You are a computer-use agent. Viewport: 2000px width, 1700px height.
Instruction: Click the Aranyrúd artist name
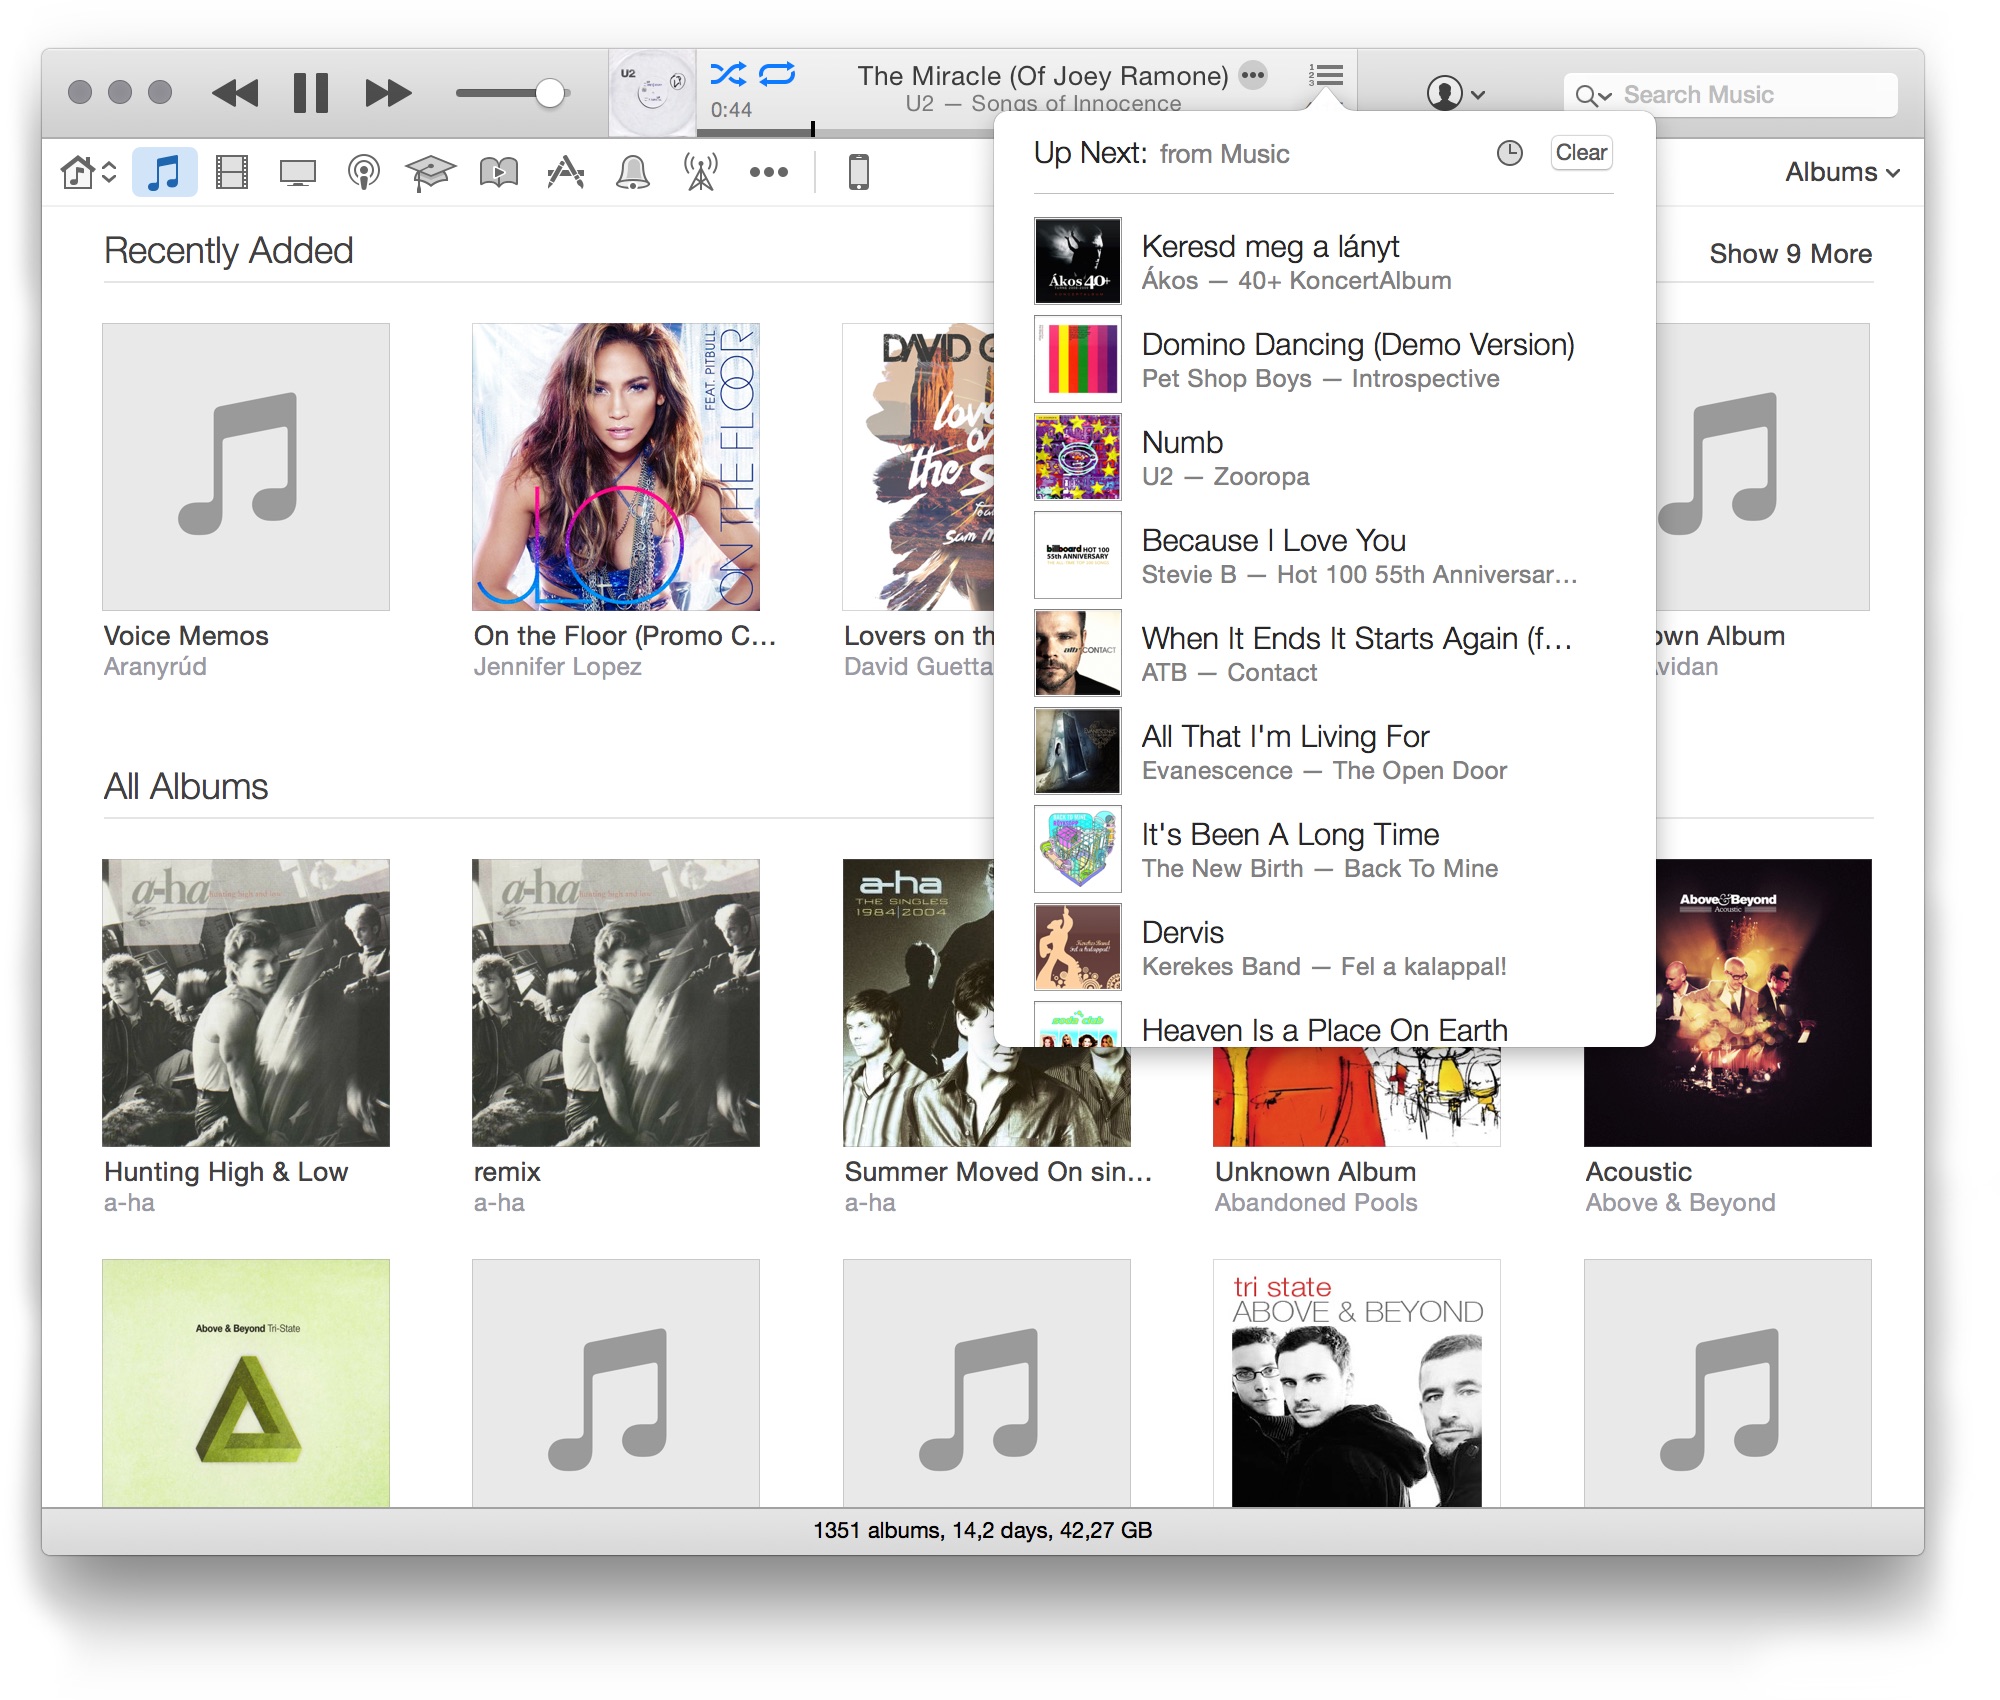pos(155,666)
